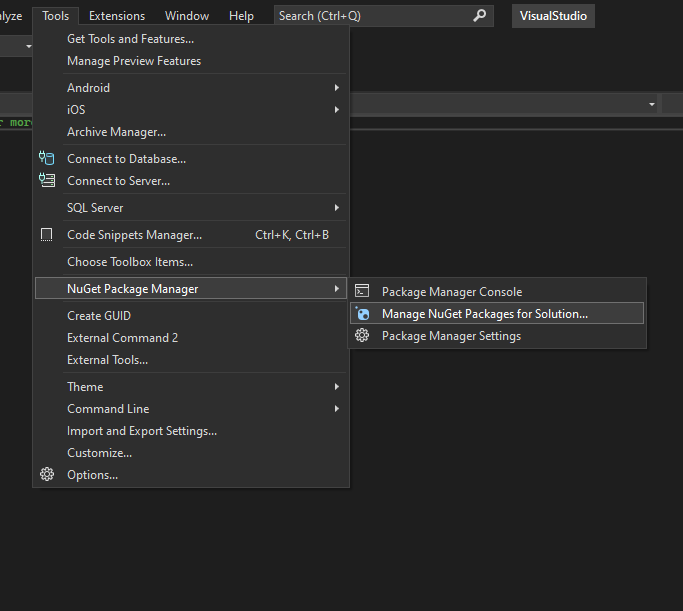The width and height of the screenshot is (683, 611).
Task: Expand the NuGet Package Manager submenu arrow
Action: click(337, 289)
